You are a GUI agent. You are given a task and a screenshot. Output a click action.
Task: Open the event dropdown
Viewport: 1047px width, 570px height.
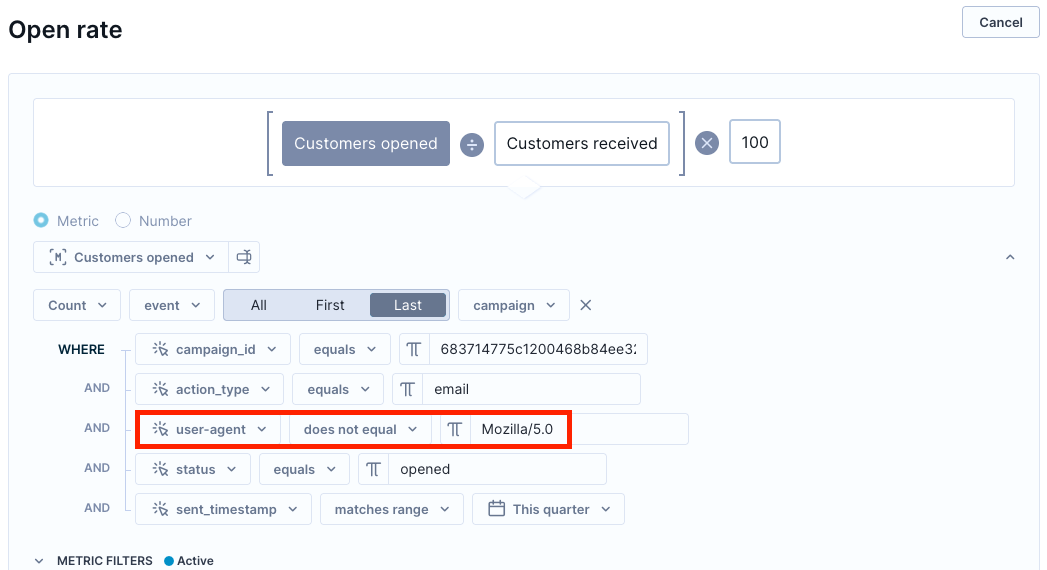[x=172, y=305]
